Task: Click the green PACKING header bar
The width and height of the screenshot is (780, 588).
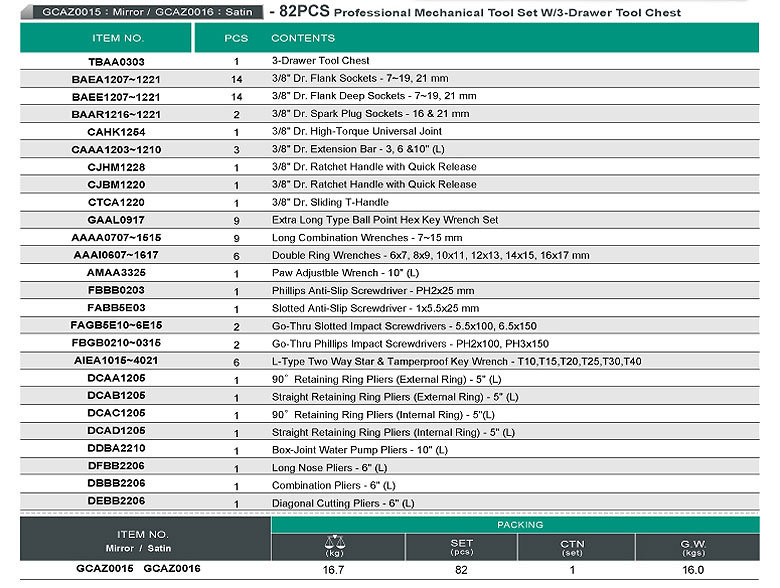Action: (x=515, y=525)
